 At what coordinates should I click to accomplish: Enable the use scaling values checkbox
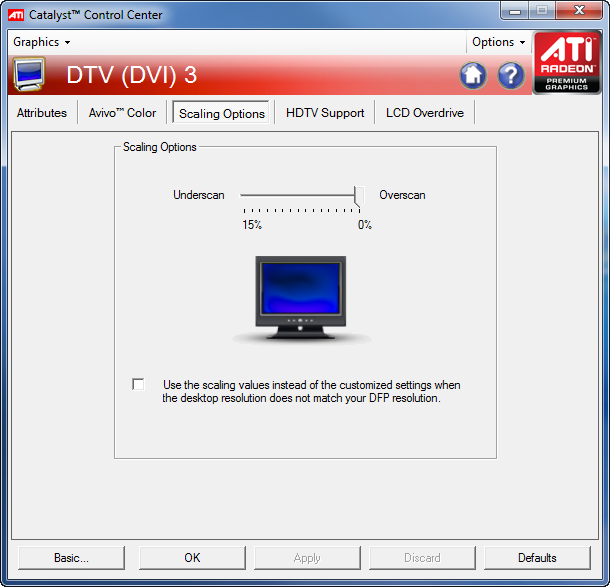coord(138,384)
